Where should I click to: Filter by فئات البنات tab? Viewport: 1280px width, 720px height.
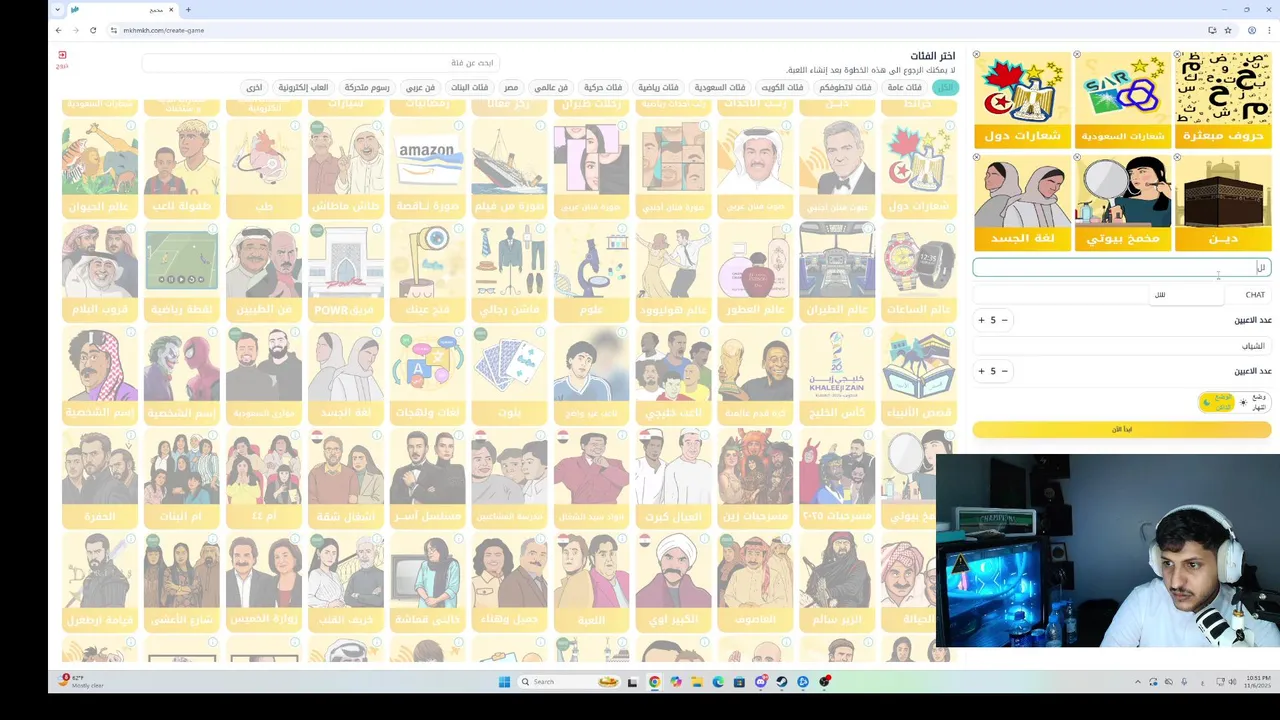[469, 88]
